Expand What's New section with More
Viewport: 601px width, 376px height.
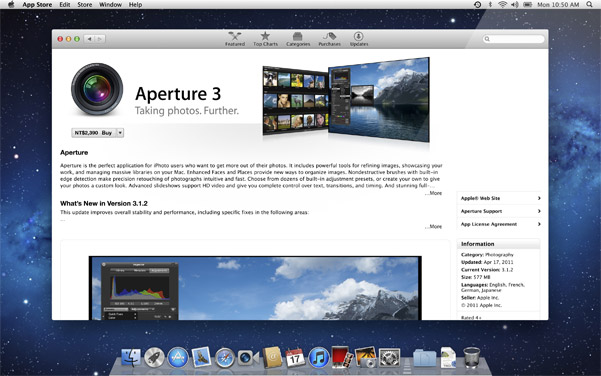pos(434,227)
